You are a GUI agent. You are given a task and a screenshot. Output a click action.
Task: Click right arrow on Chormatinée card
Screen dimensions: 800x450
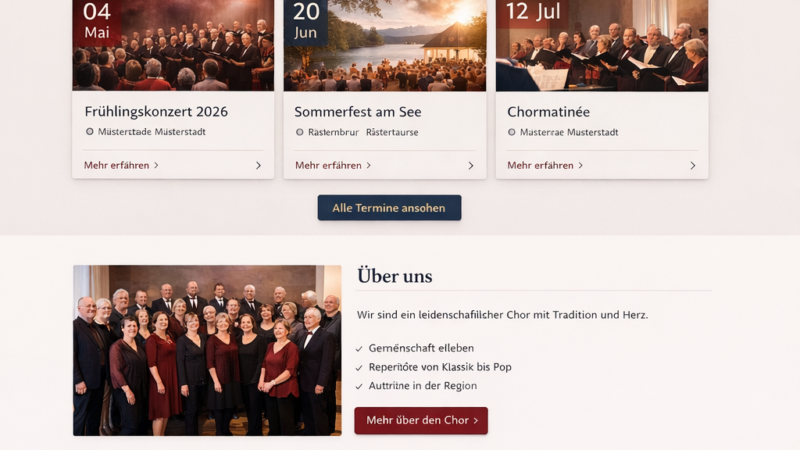692,166
